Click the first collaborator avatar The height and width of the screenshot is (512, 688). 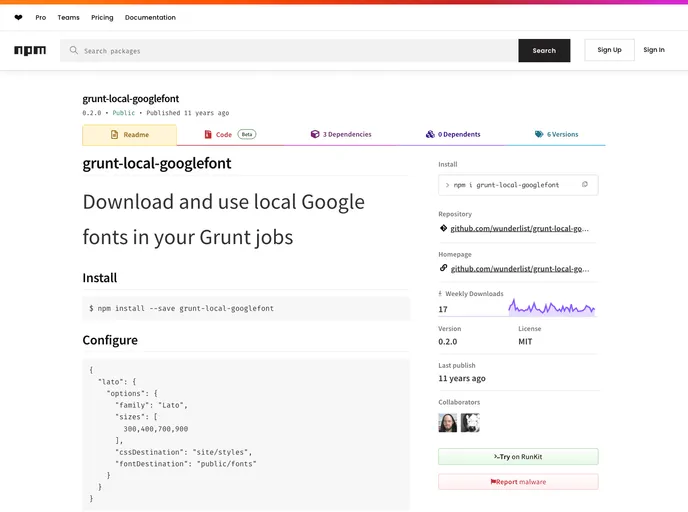click(x=448, y=423)
